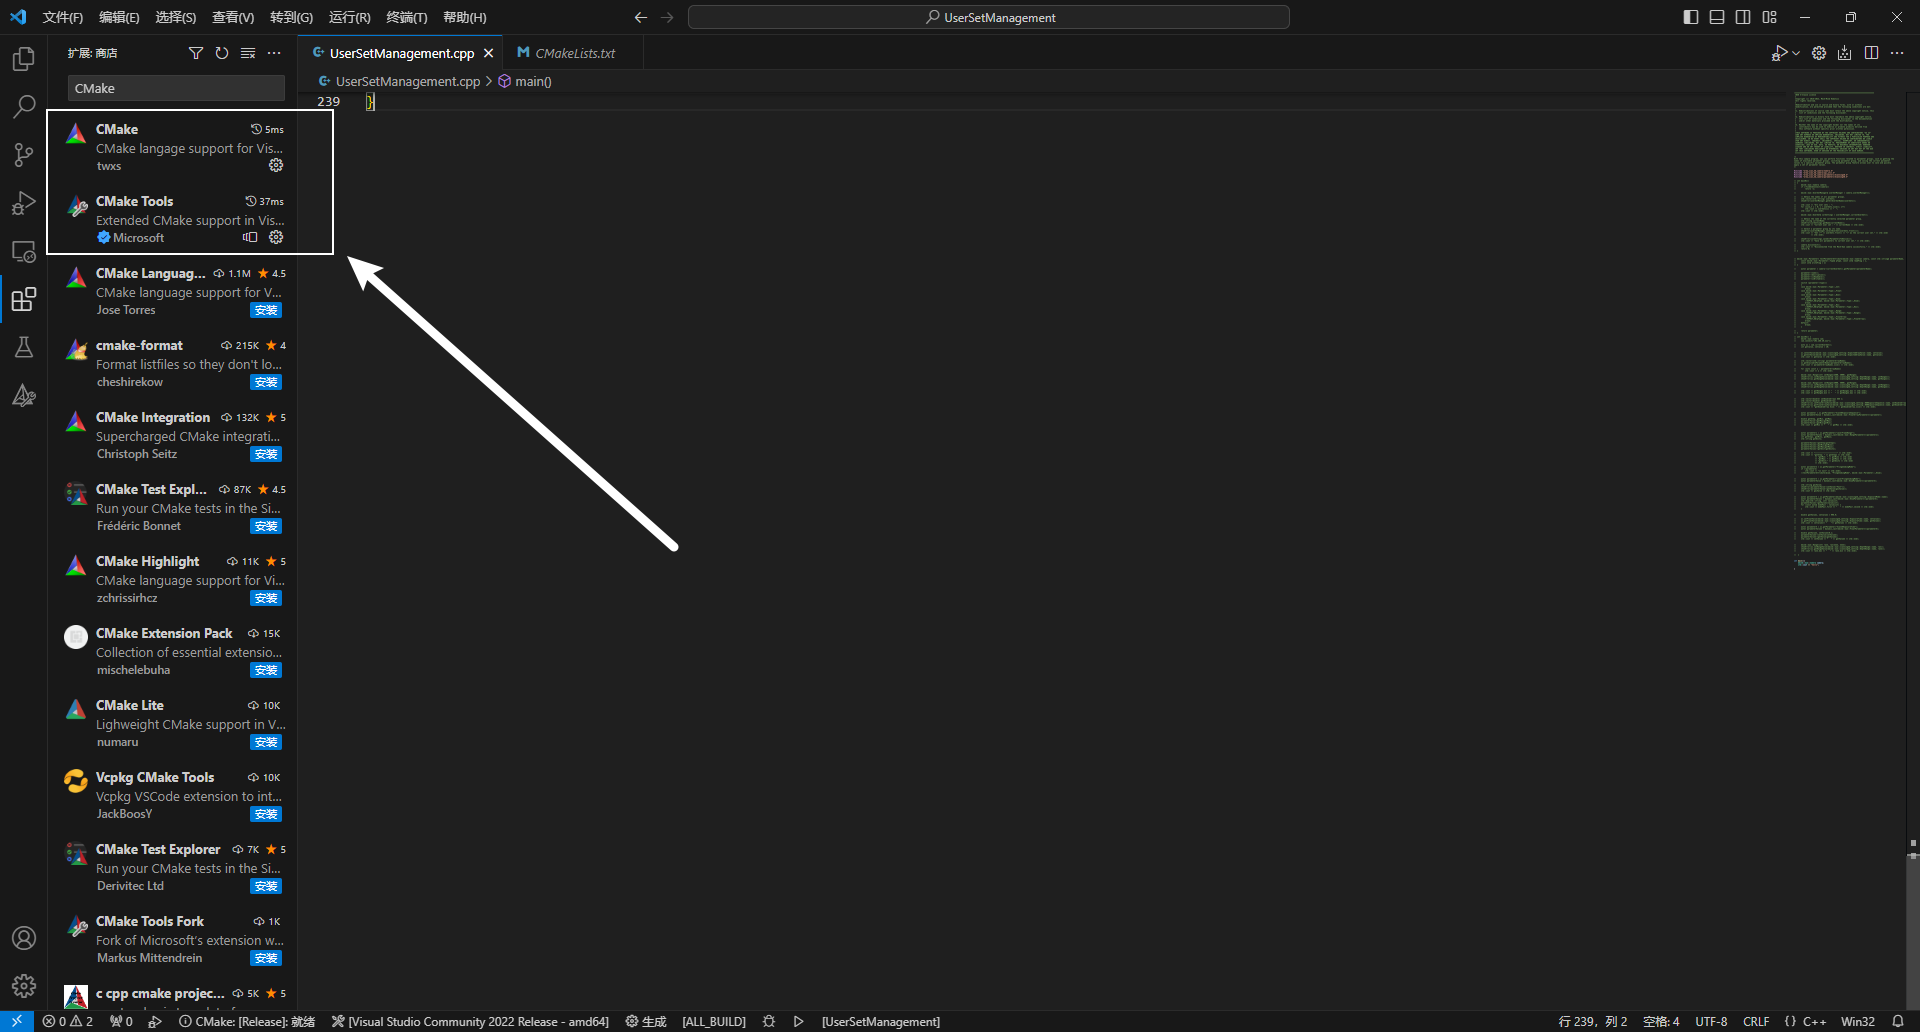Open the Extensions view in activity bar
This screenshot has width=1920, height=1032.
coord(24,299)
